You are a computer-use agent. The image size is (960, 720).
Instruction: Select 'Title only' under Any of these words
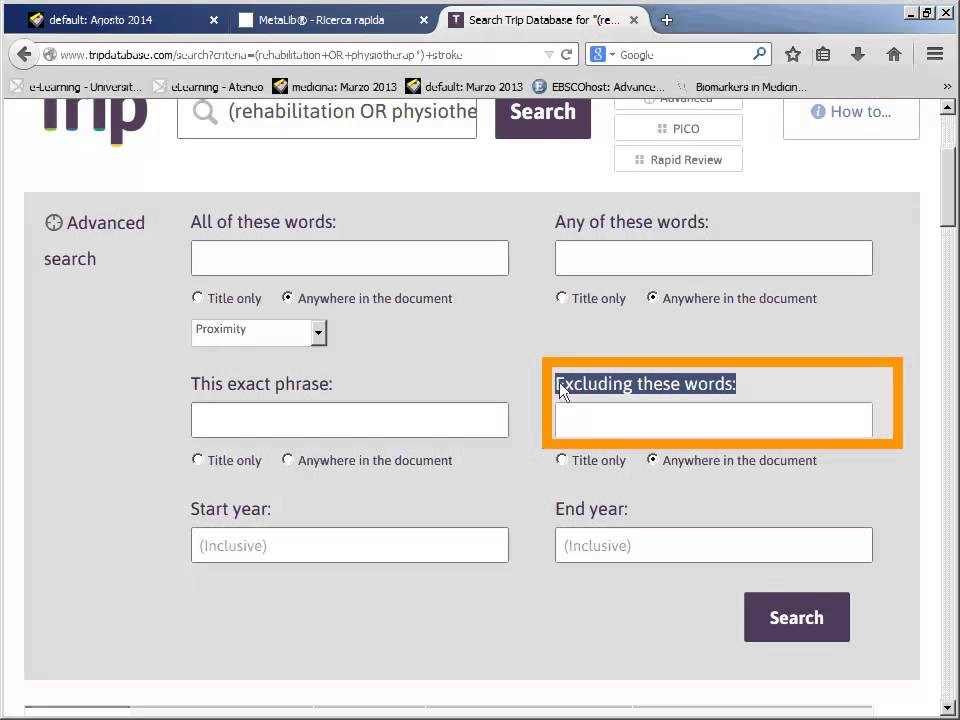click(561, 298)
